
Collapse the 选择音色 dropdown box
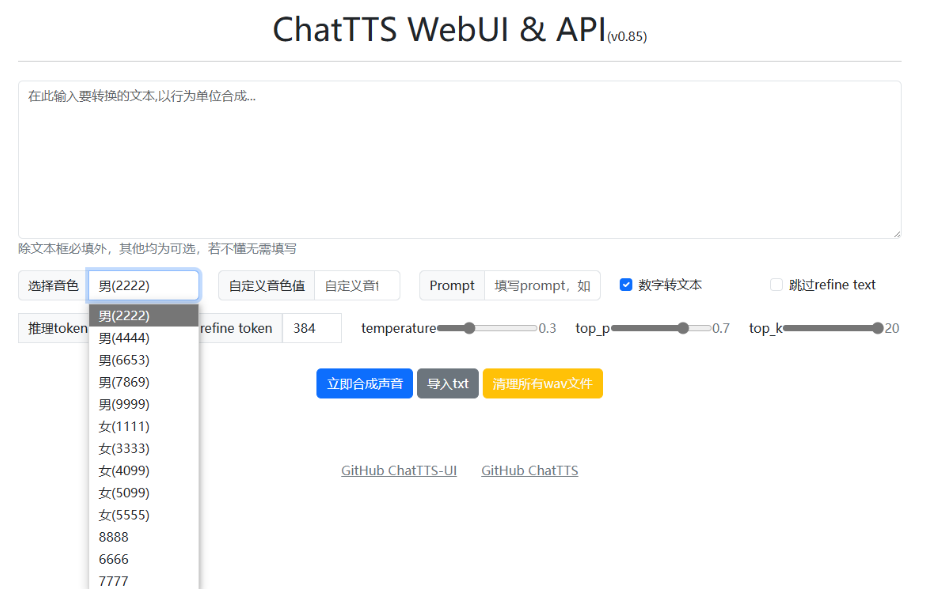pyautogui.click(x=143, y=285)
